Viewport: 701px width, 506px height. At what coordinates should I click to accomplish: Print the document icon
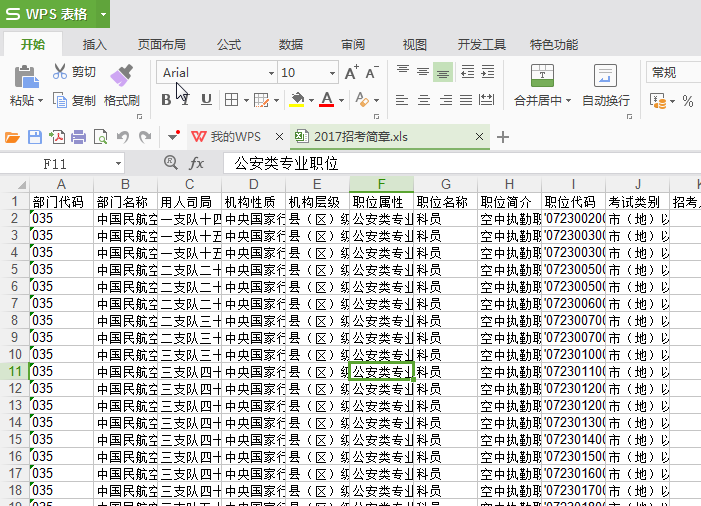78,137
